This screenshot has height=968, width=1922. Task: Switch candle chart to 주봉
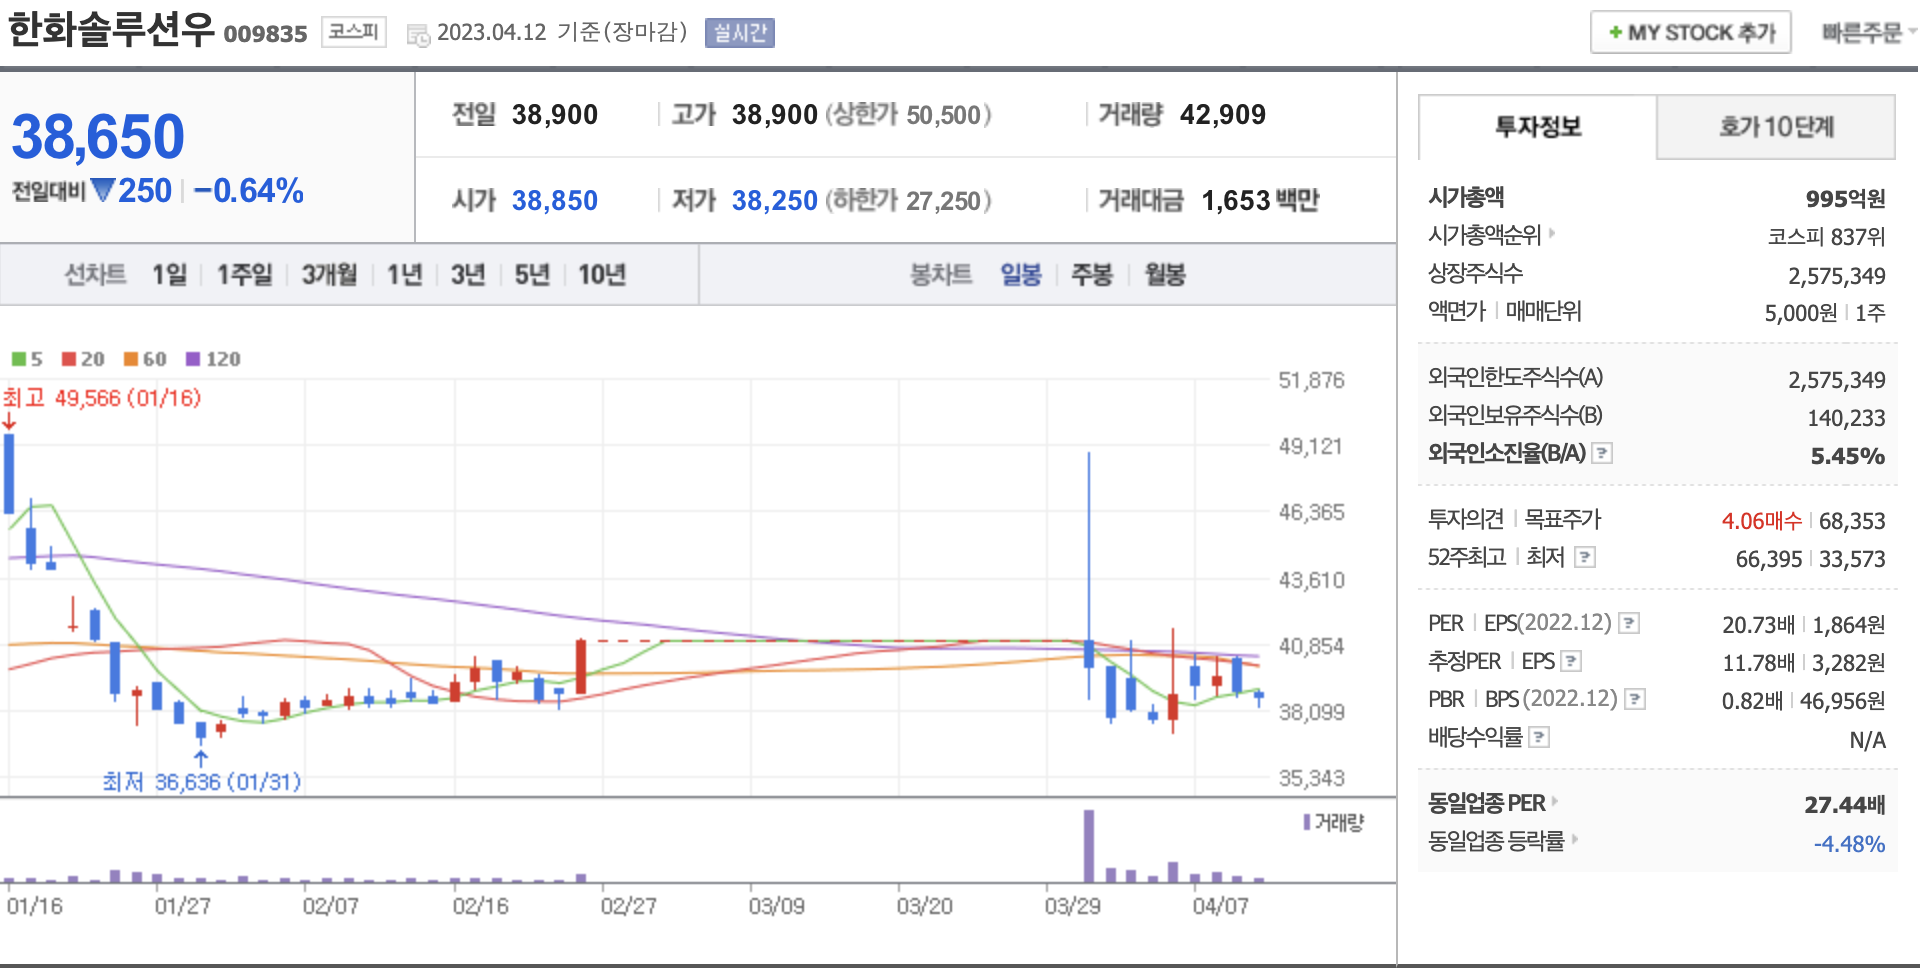click(x=1092, y=274)
